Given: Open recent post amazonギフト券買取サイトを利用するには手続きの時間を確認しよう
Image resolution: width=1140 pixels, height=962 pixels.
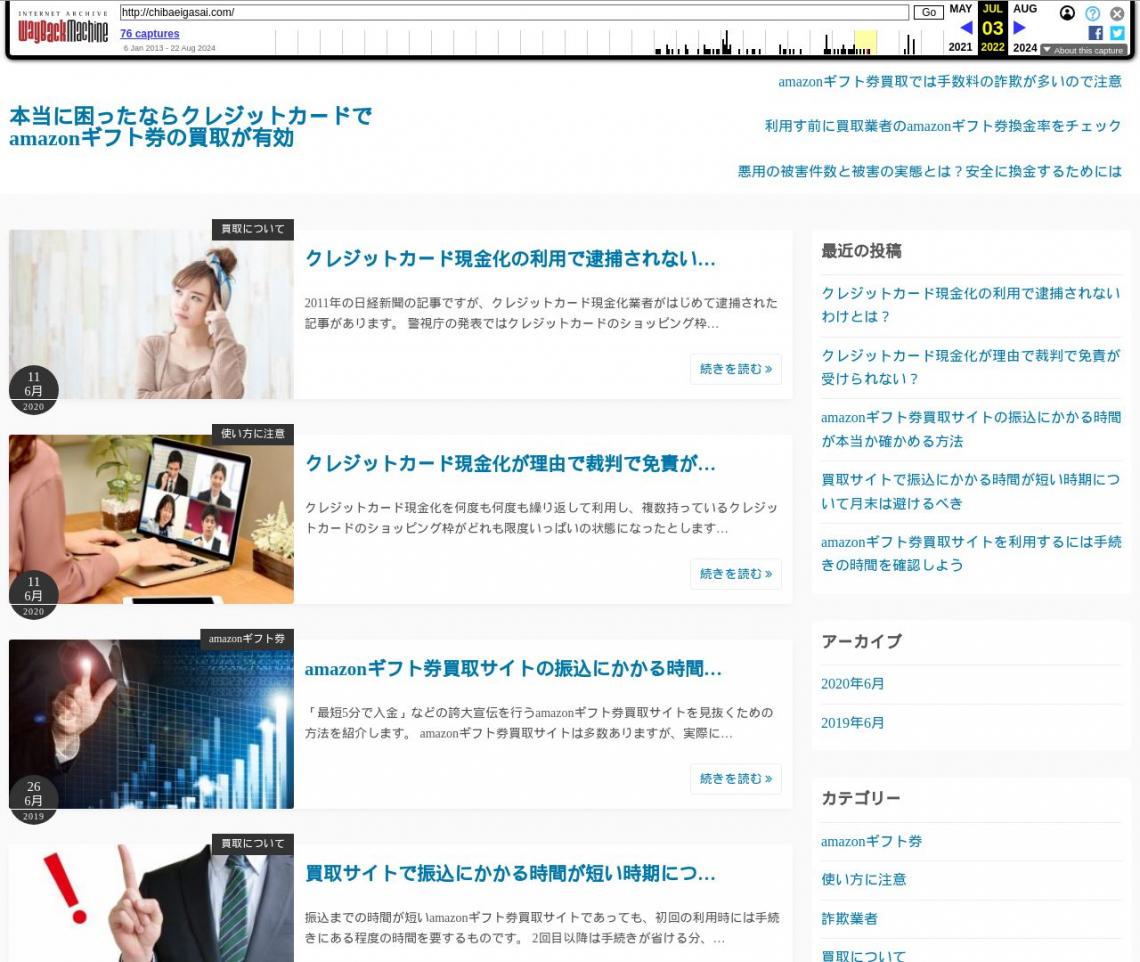Looking at the screenshot, I should pyautogui.click(x=971, y=553).
